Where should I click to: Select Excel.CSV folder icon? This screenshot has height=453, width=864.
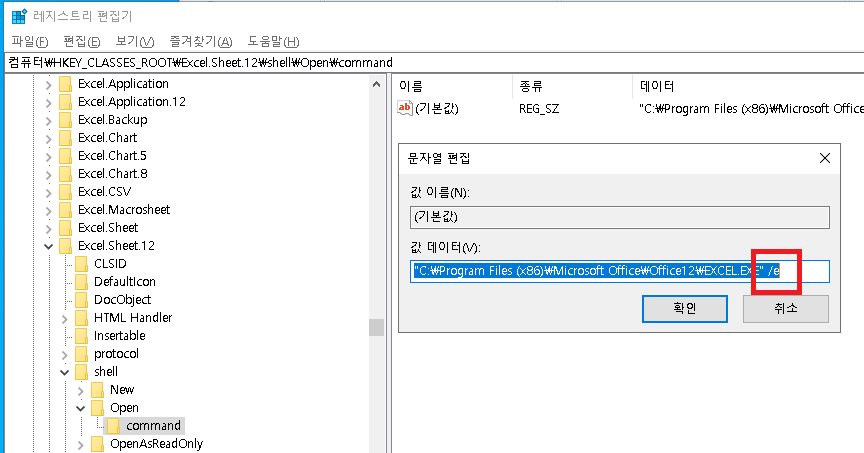coord(65,192)
